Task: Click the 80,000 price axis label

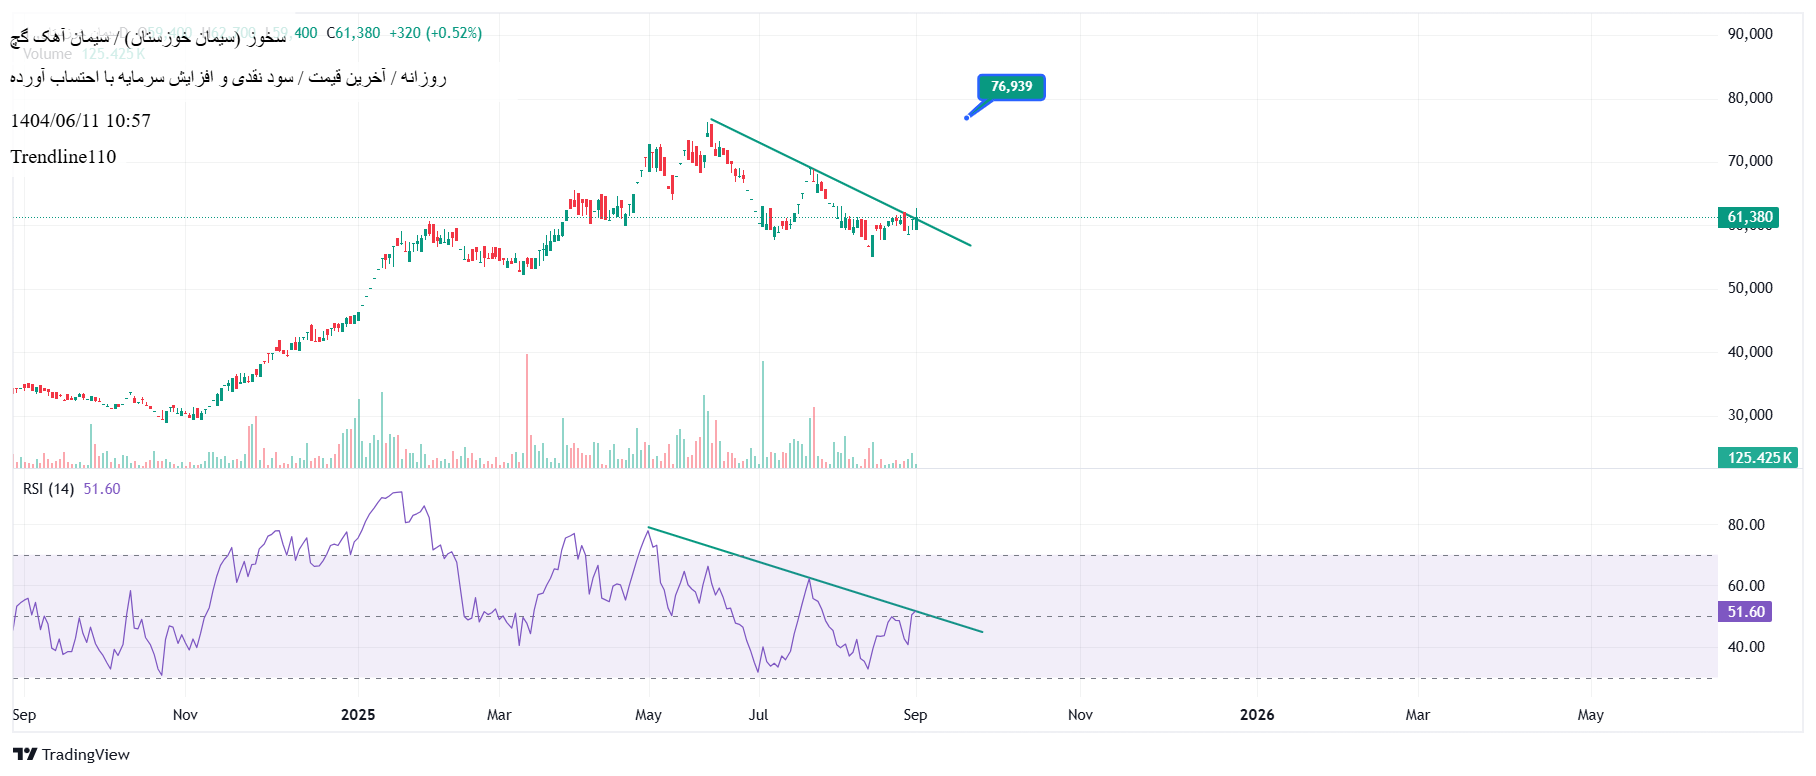Action: [1750, 98]
